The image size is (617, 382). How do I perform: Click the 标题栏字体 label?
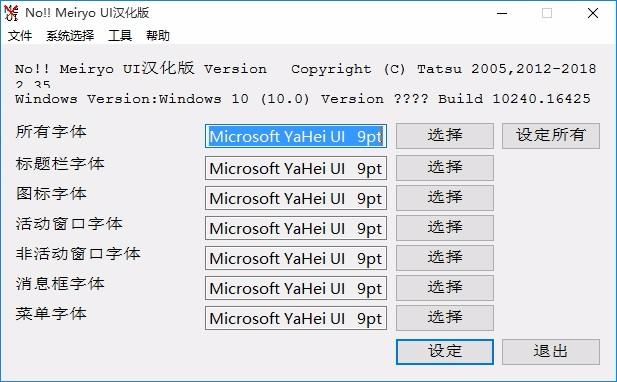click(60, 163)
